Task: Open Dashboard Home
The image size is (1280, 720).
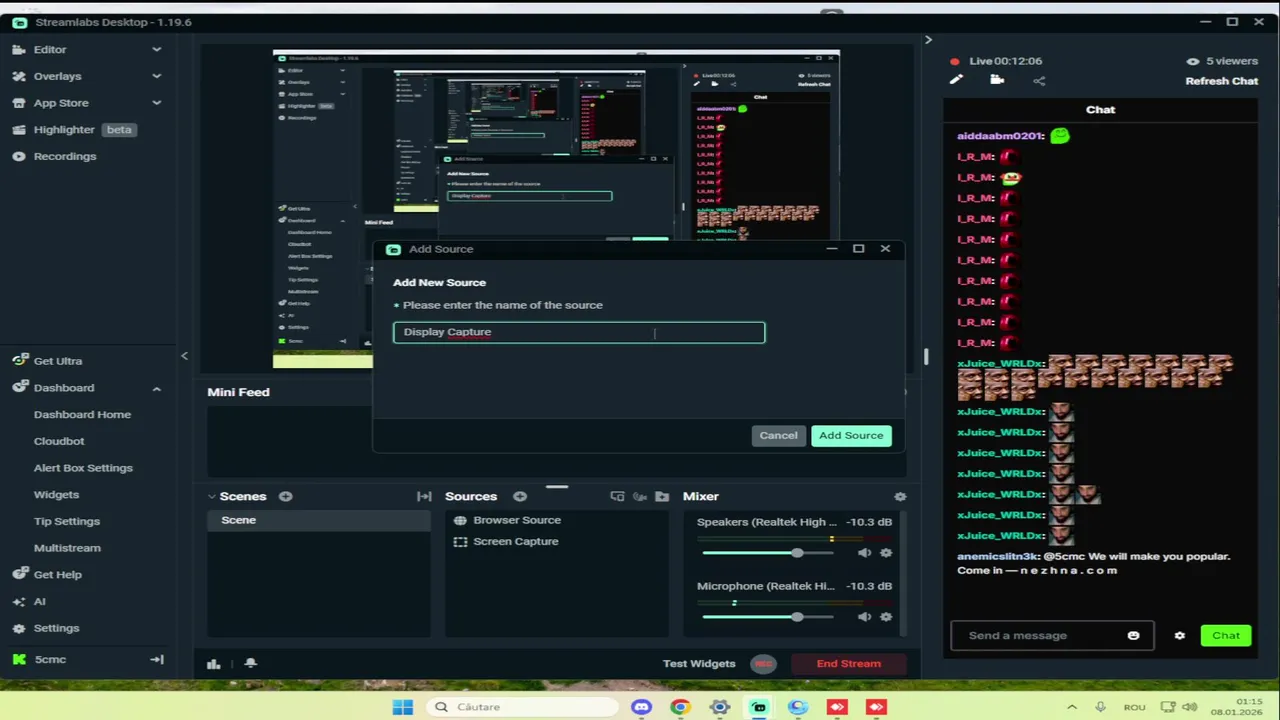Action: tap(82, 414)
